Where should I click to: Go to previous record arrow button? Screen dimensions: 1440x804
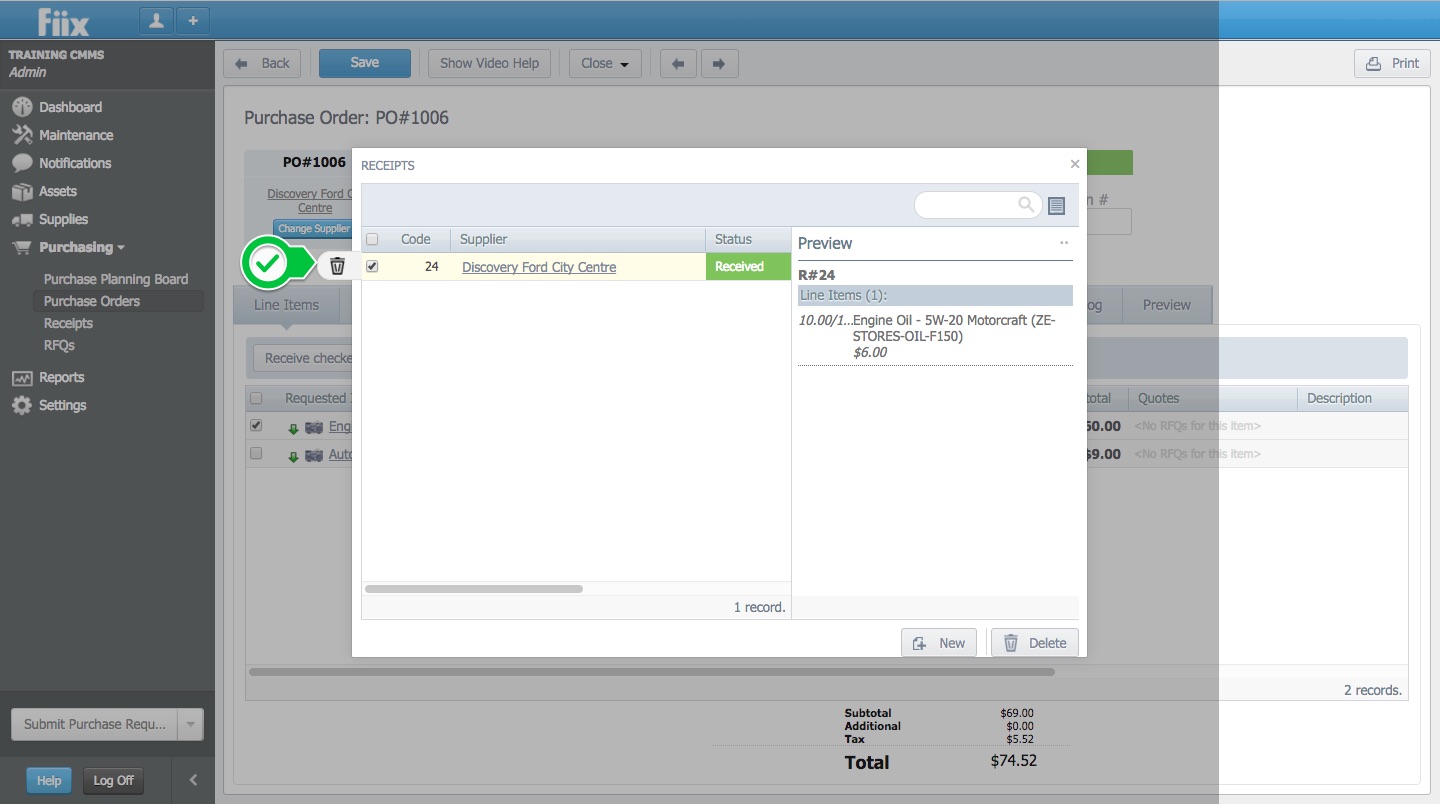[678, 63]
